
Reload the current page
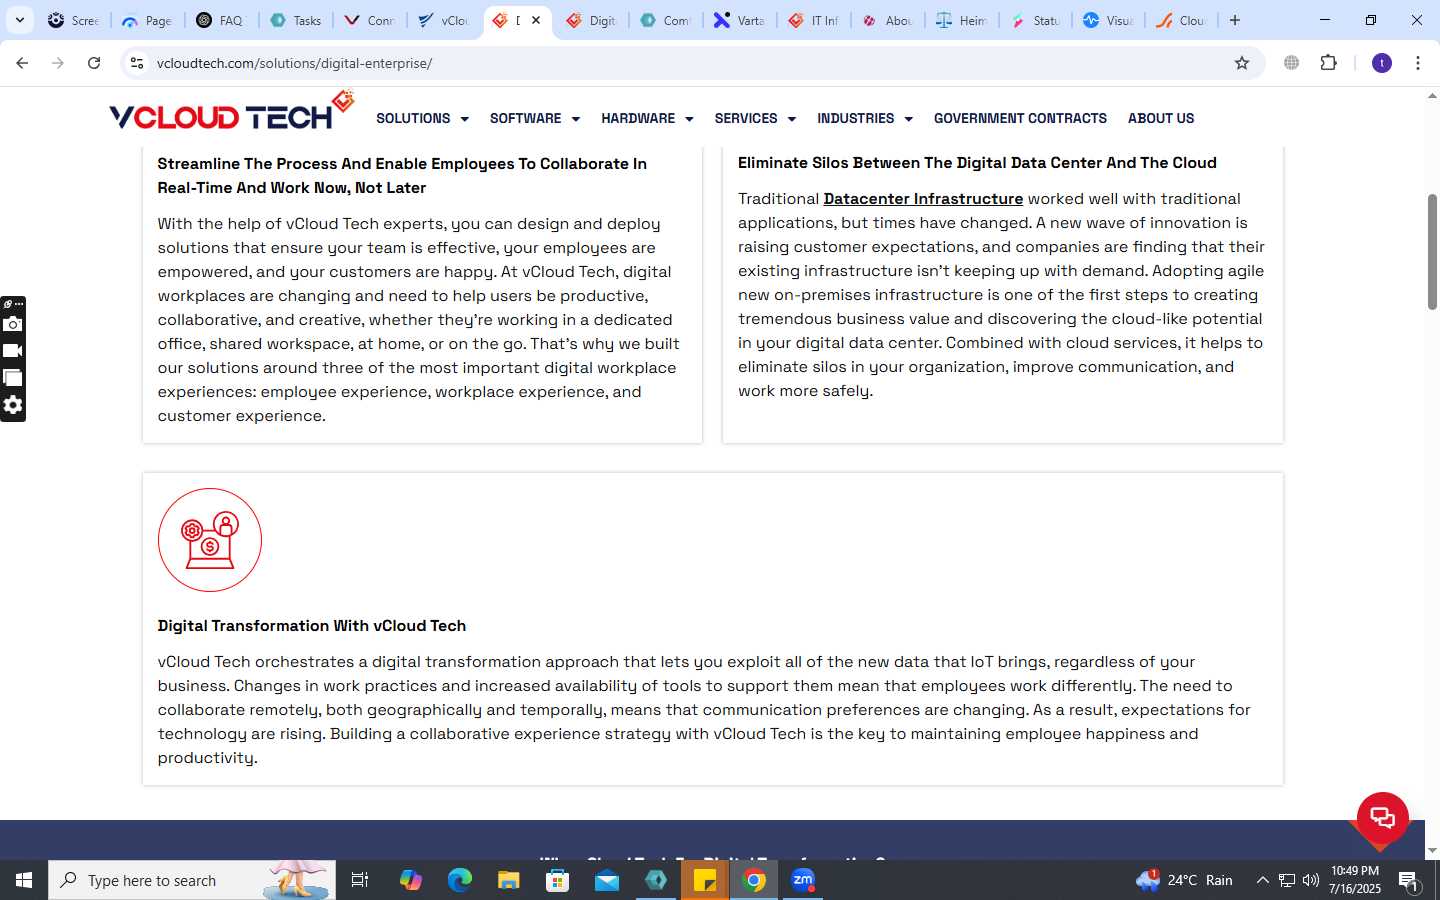[94, 63]
